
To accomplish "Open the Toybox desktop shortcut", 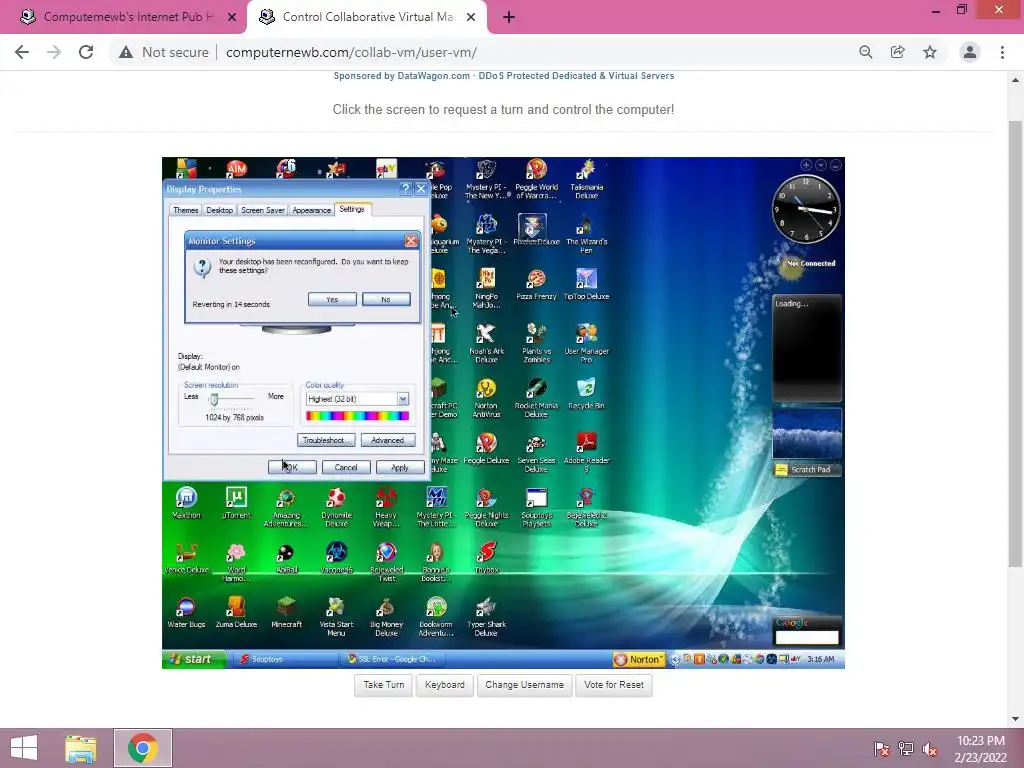I will click(x=486, y=557).
